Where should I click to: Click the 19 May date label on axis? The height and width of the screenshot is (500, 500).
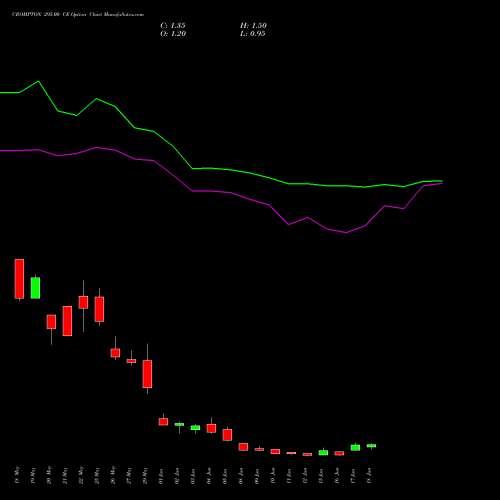(33, 476)
